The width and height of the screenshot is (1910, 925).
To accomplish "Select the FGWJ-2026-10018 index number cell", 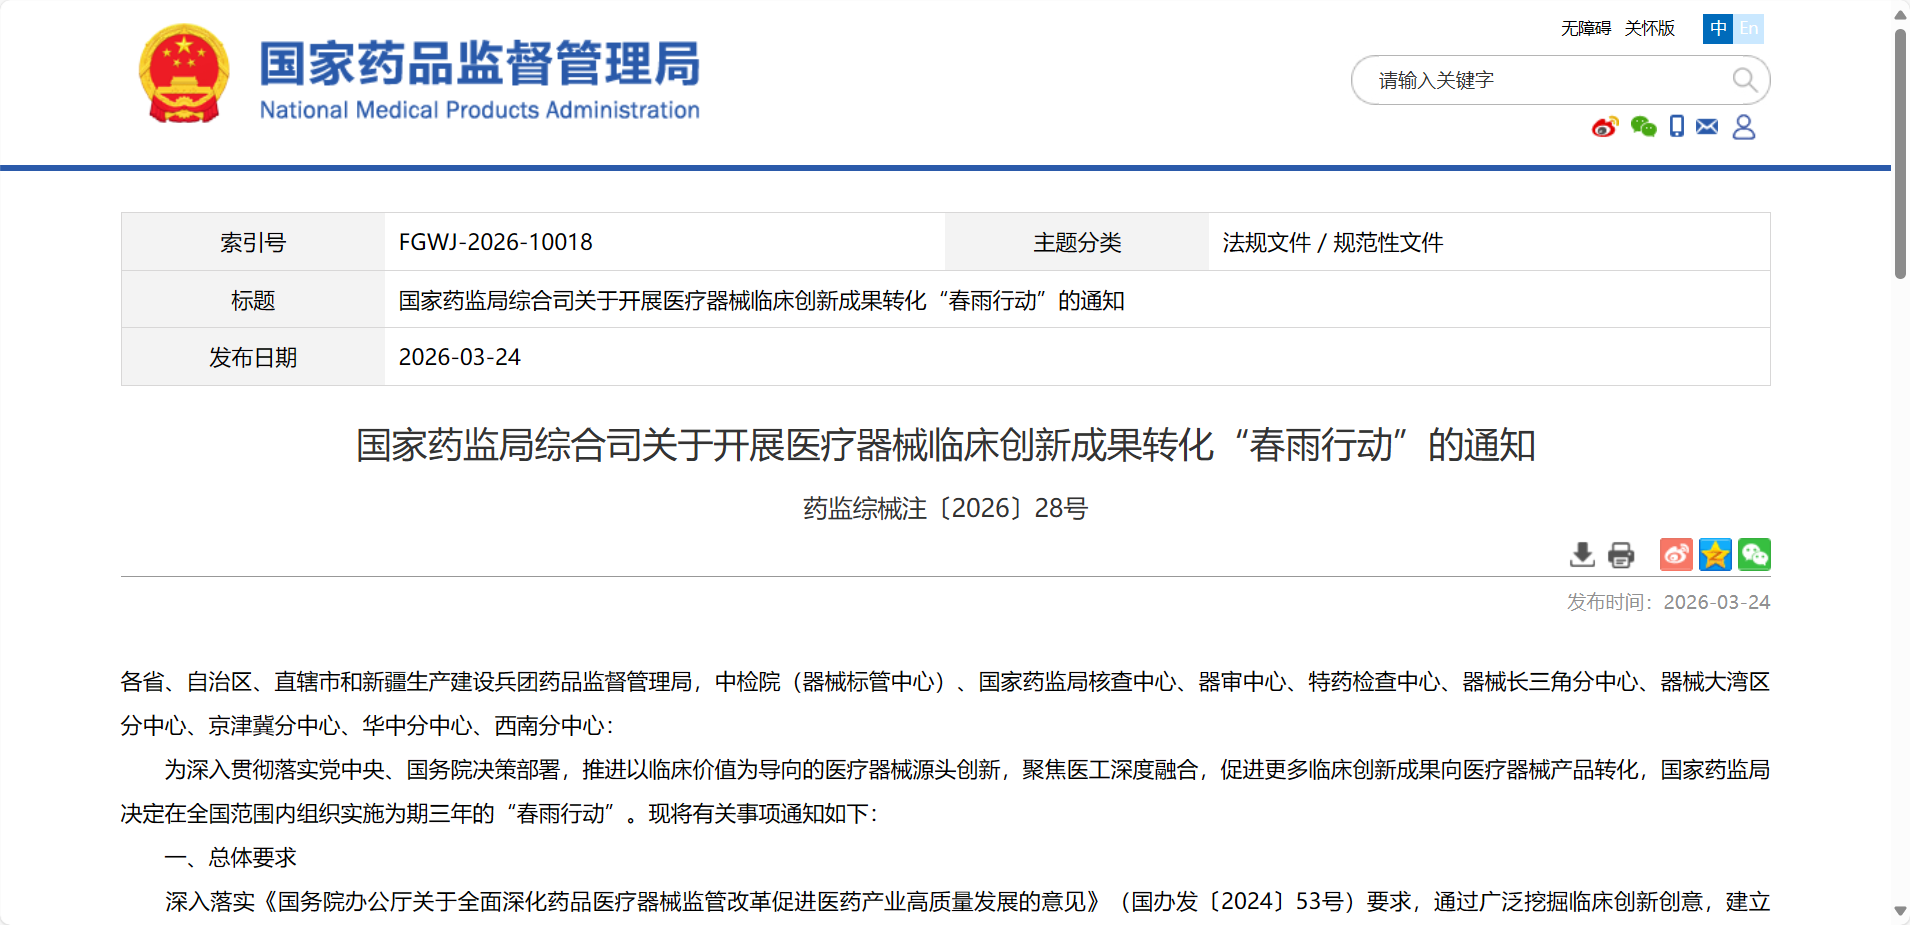I will 495,242.
